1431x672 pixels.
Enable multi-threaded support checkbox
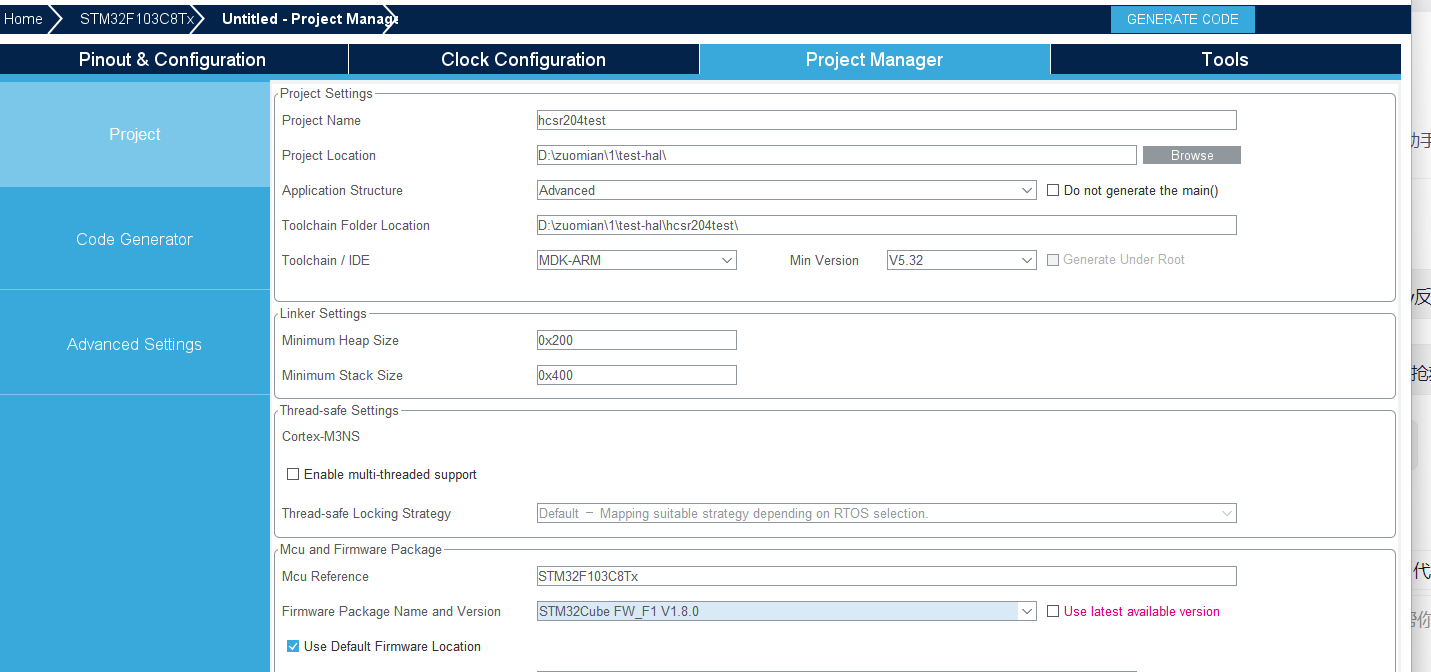(x=293, y=474)
